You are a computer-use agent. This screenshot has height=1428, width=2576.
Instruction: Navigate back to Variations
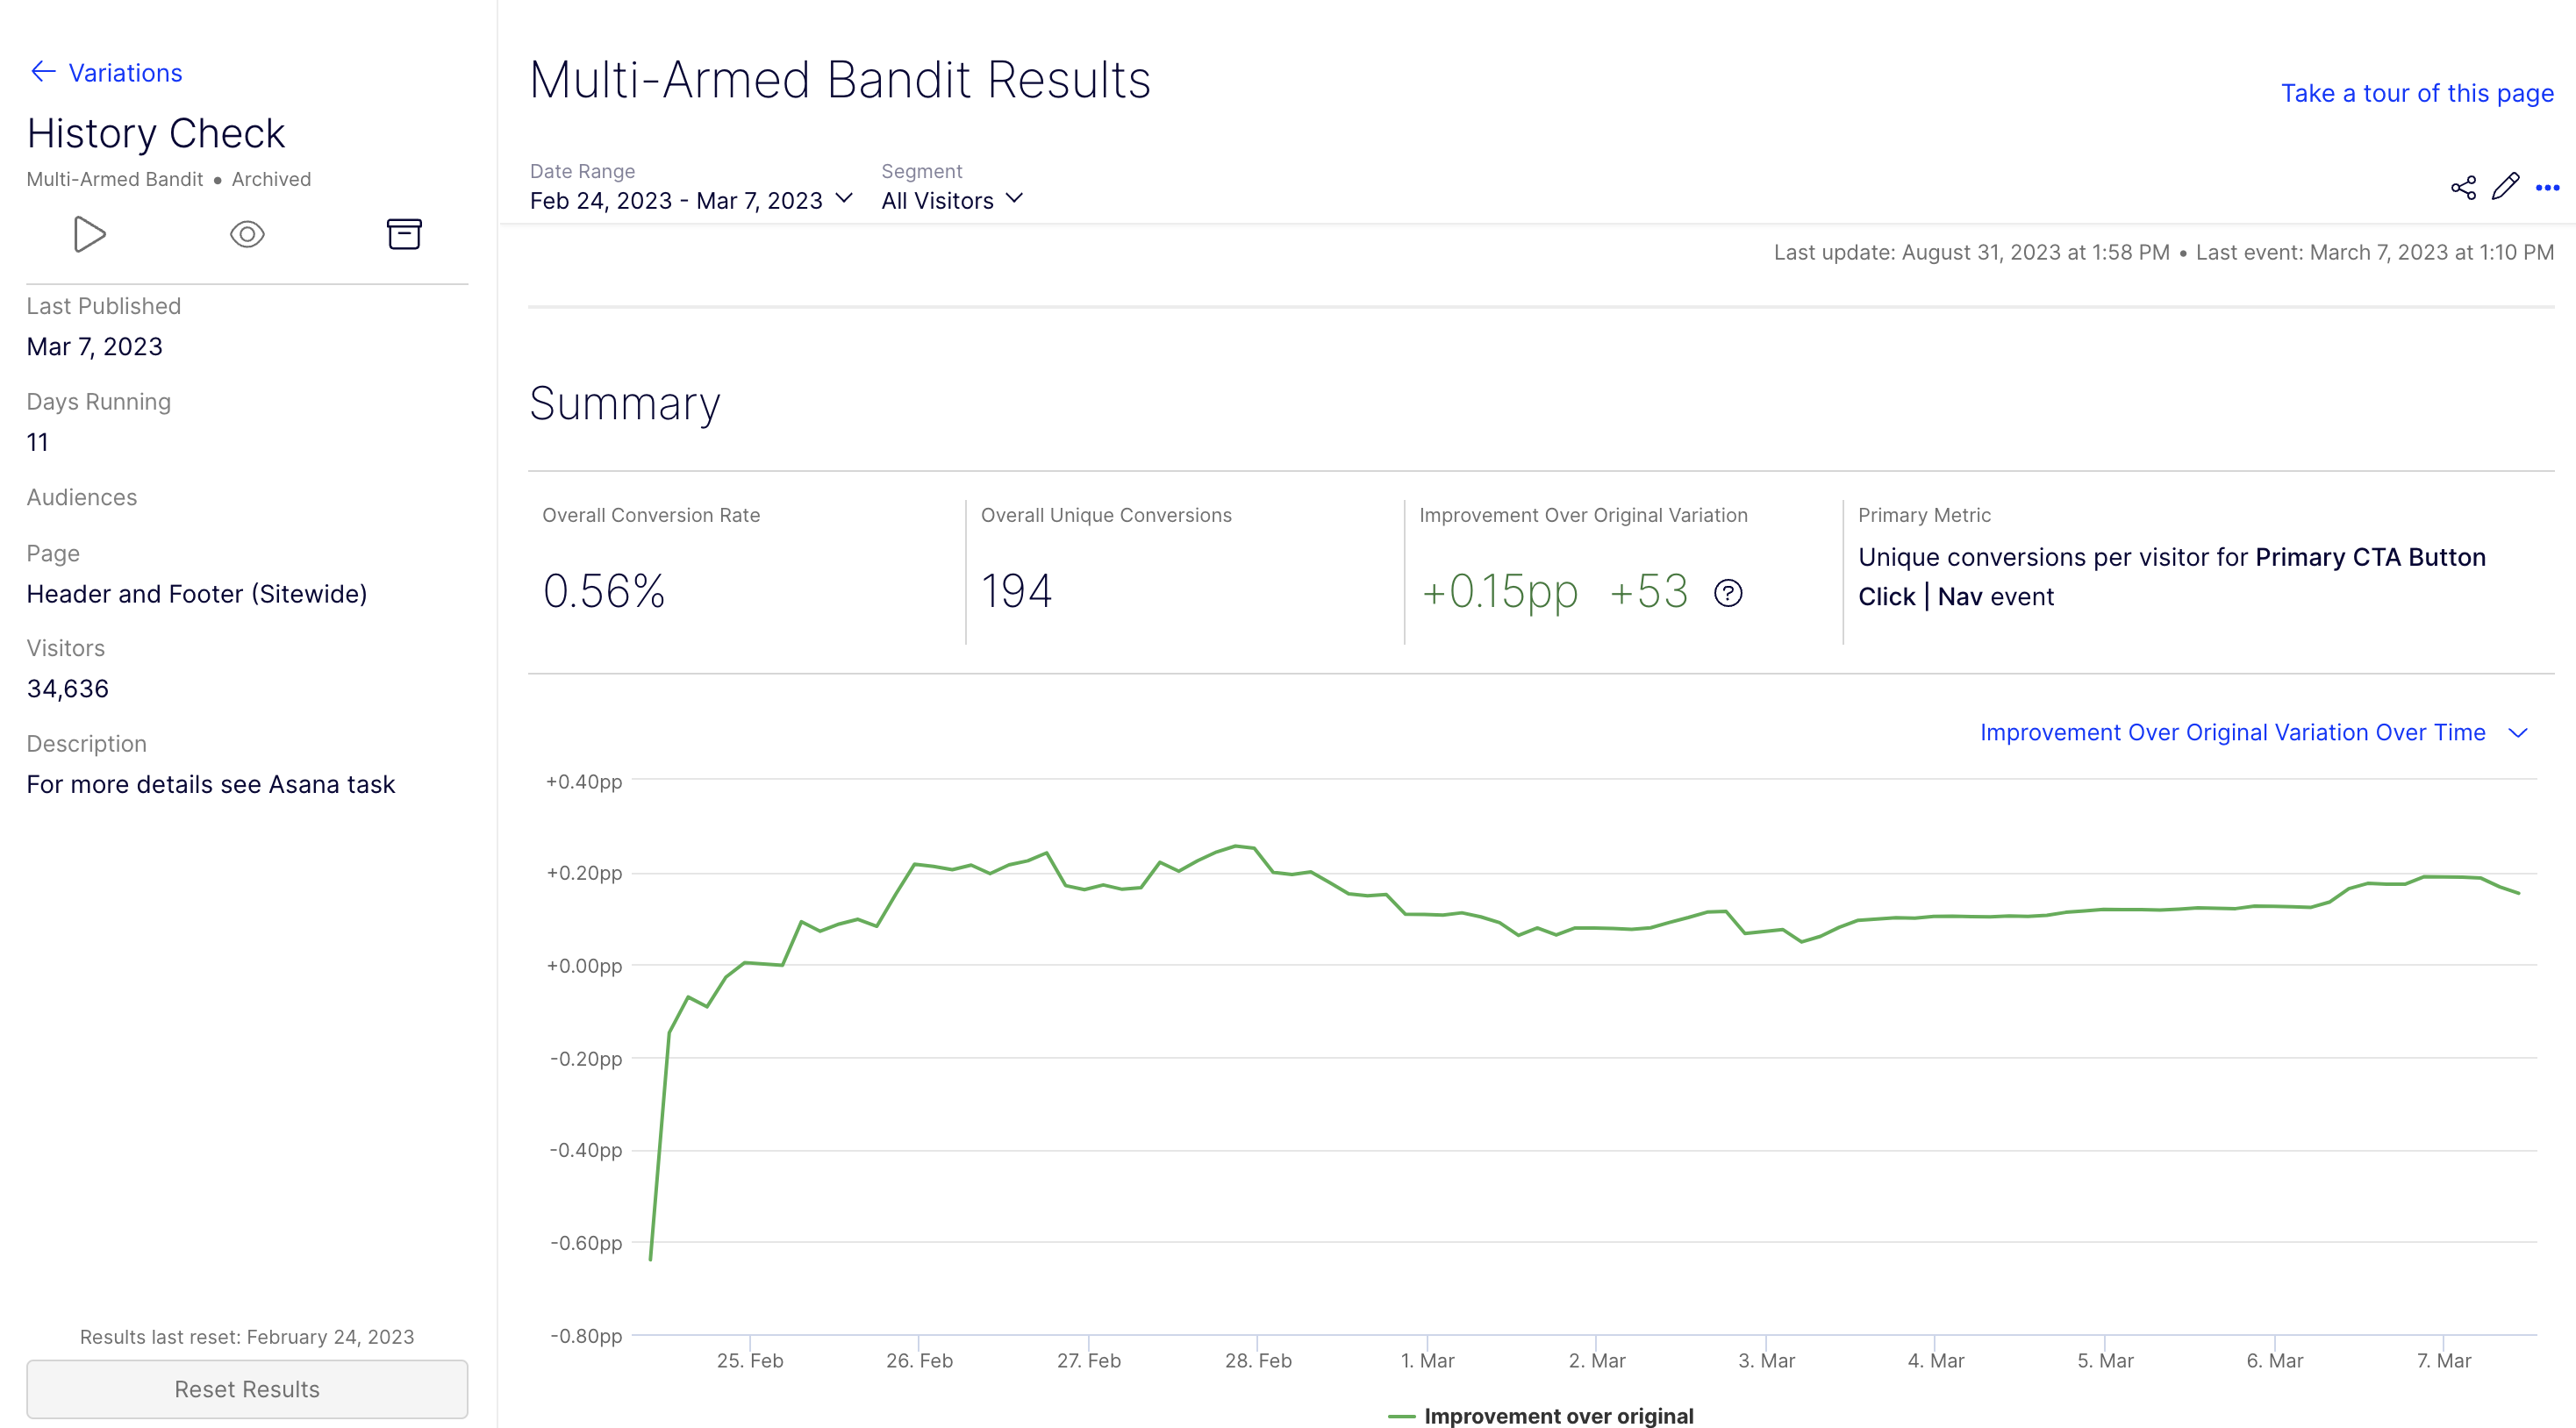(125, 72)
